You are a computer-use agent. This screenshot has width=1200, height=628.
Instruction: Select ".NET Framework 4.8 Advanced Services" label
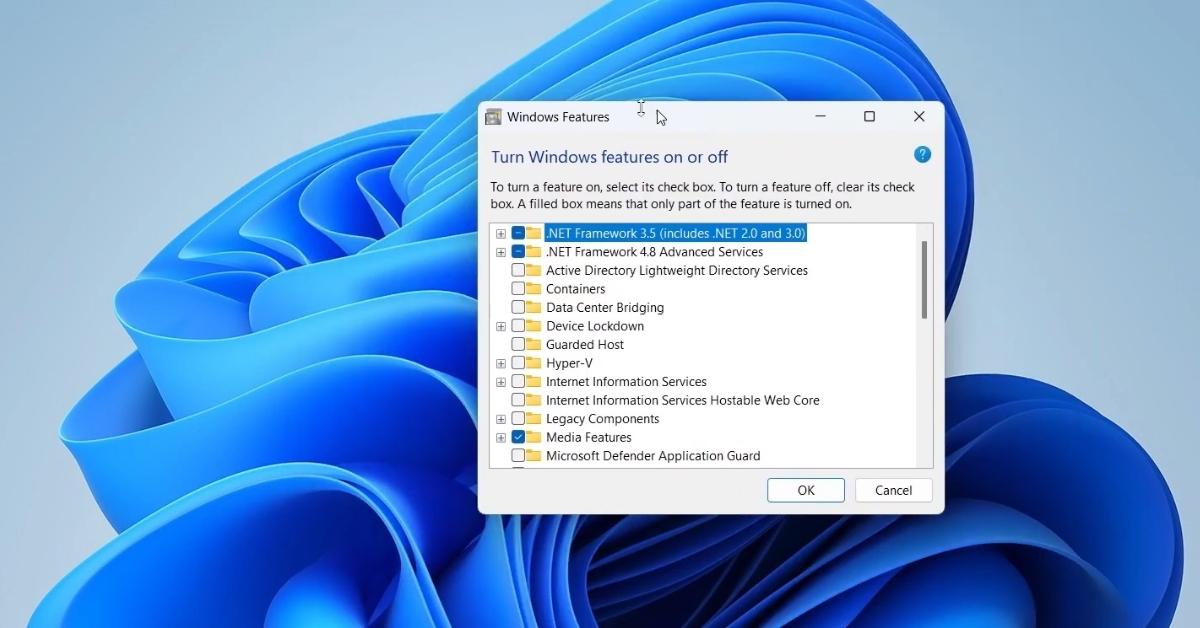click(655, 252)
